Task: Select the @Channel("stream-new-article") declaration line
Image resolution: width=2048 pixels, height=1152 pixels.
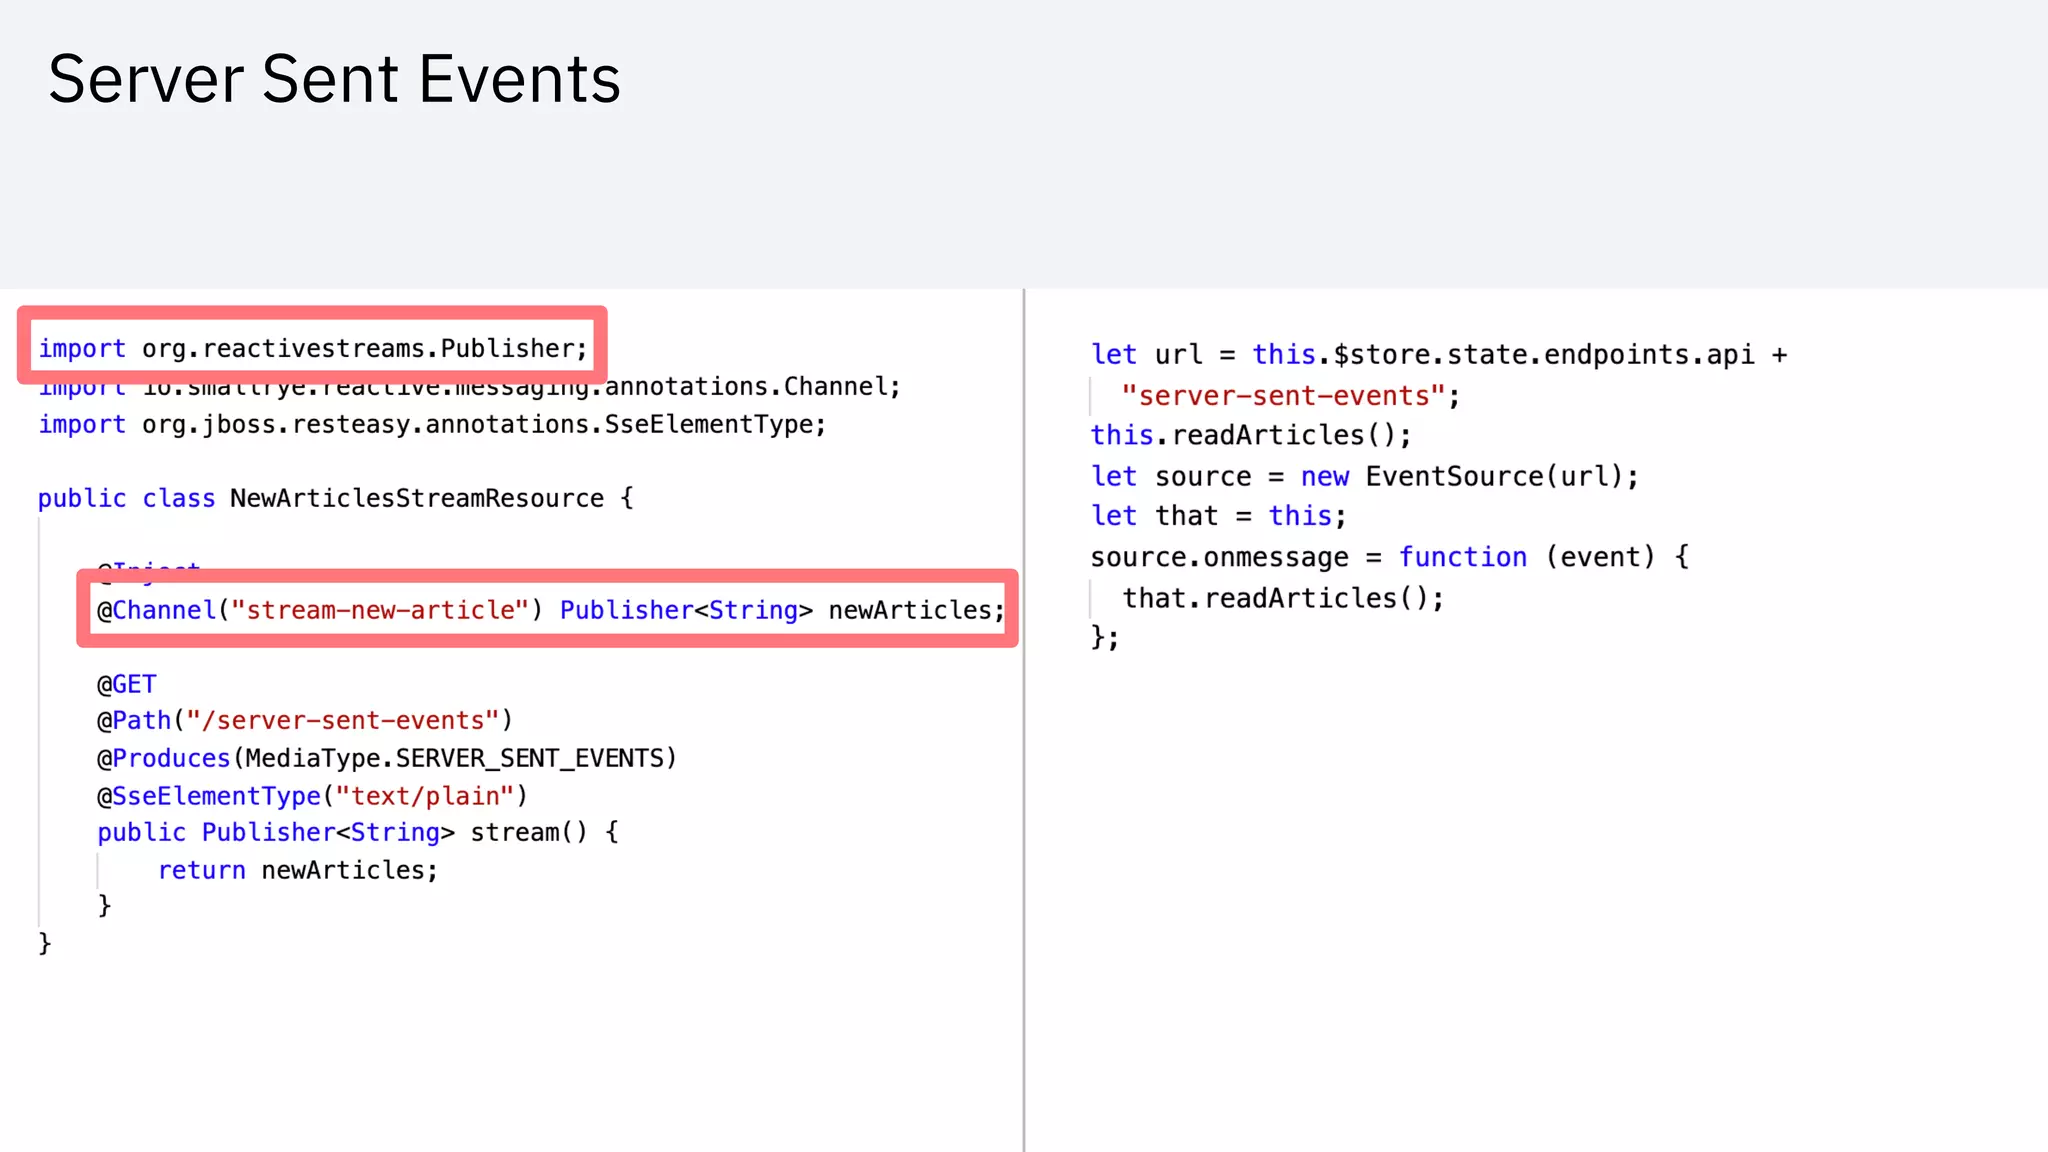Action: tap(550, 610)
